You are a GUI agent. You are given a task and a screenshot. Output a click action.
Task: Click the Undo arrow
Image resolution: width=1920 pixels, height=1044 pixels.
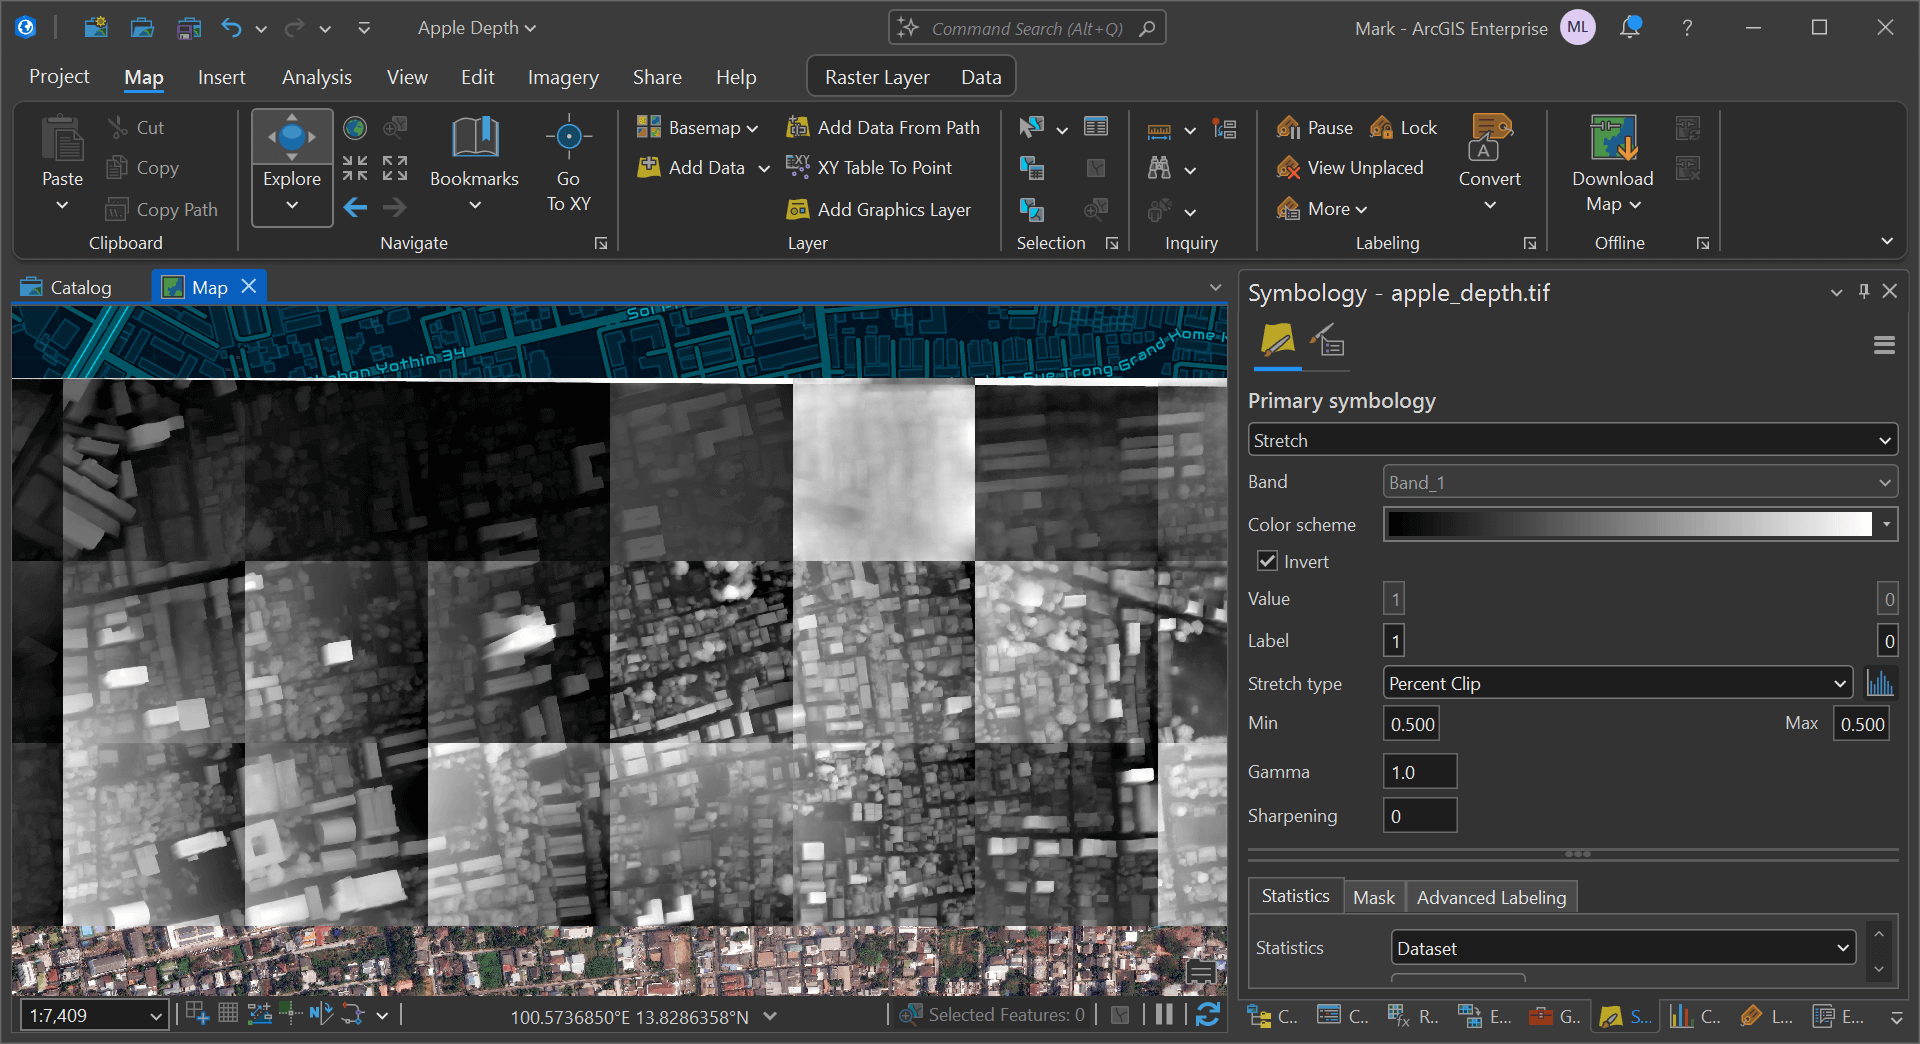[231, 28]
